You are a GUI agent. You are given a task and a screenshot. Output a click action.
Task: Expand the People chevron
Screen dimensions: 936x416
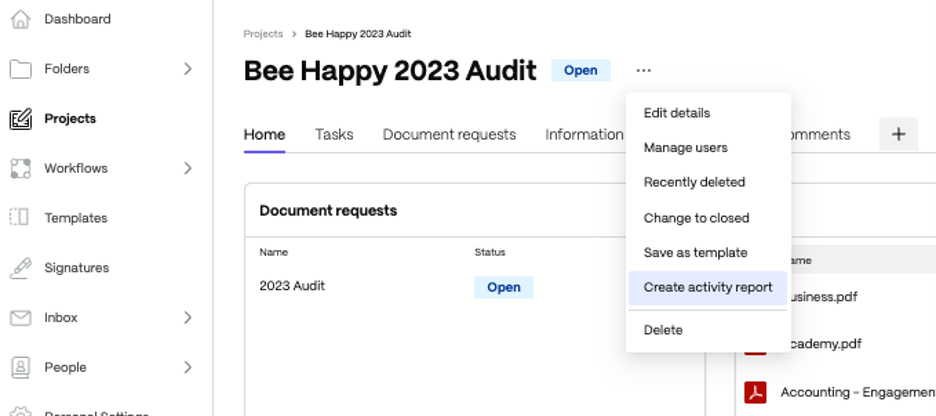click(187, 367)
